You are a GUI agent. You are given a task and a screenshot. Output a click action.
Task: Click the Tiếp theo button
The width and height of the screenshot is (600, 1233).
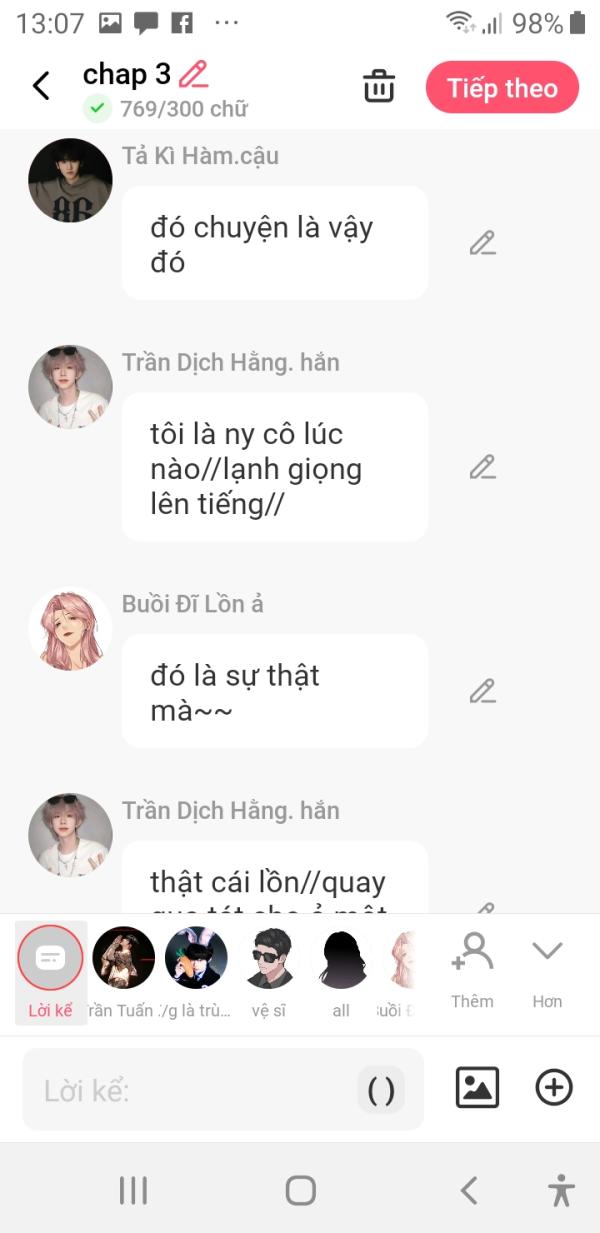(x=502, y=87)
